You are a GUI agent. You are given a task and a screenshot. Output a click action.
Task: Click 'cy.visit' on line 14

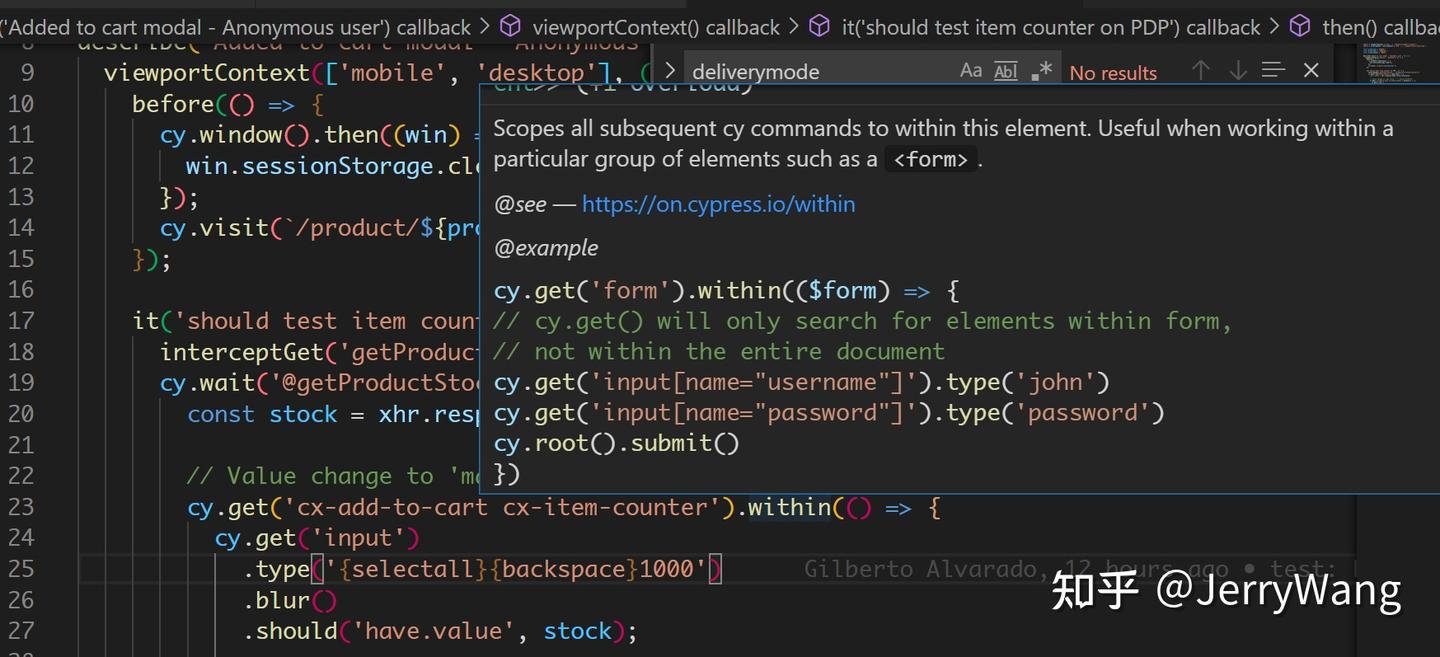click(214, 228)
